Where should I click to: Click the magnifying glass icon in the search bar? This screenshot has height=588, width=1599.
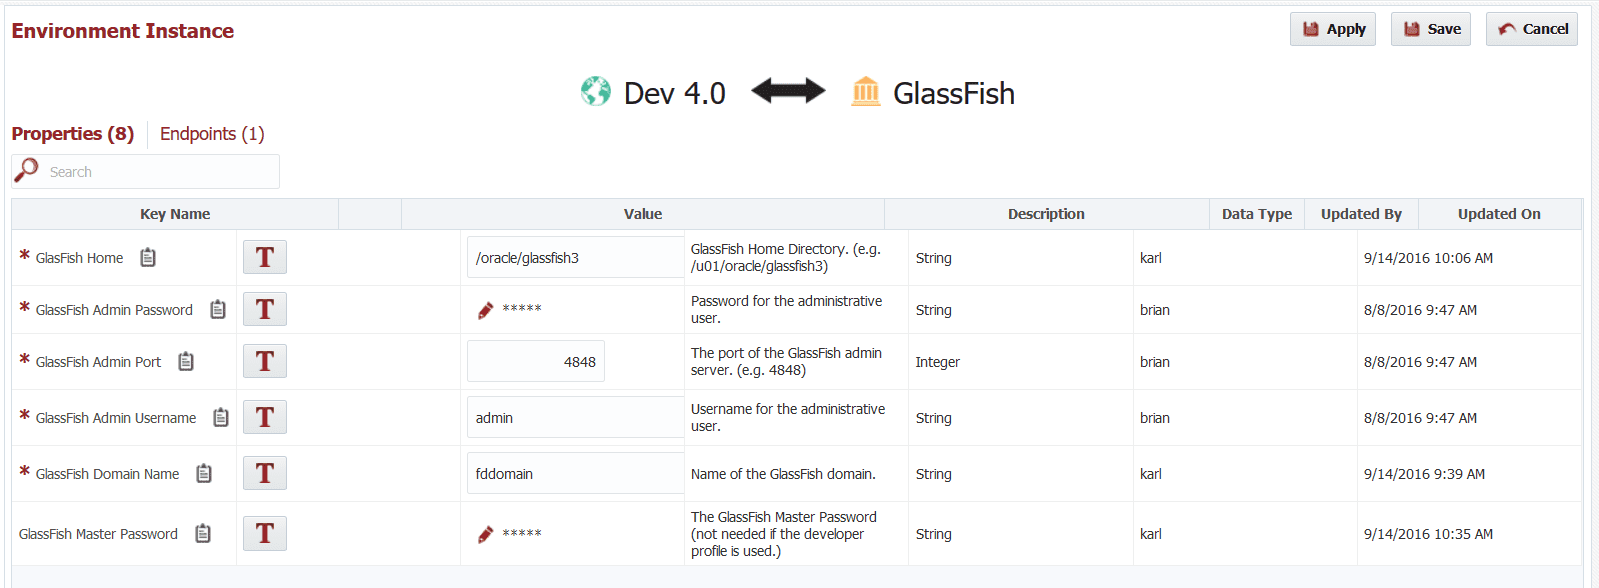click(25, 170)
